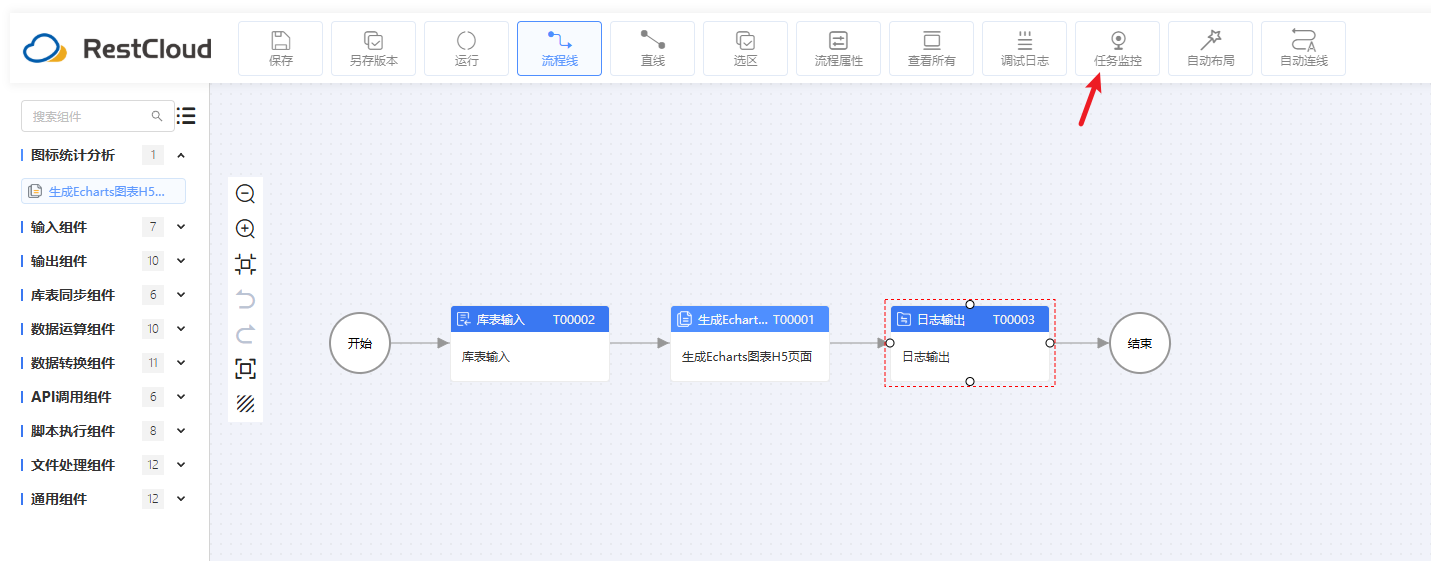Image resolution: width=1431 pixels, height=561 pixels.
Task: Expand the 通用组件 category
Action: tap(181, 499)
